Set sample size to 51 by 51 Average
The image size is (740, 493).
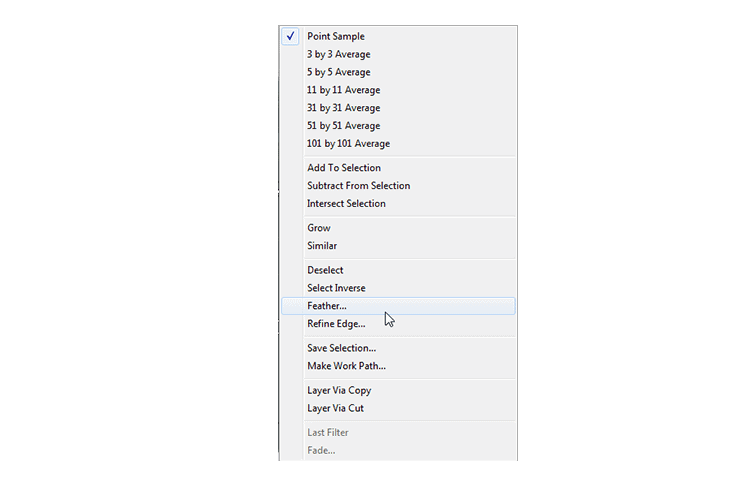tap(398, 126)
